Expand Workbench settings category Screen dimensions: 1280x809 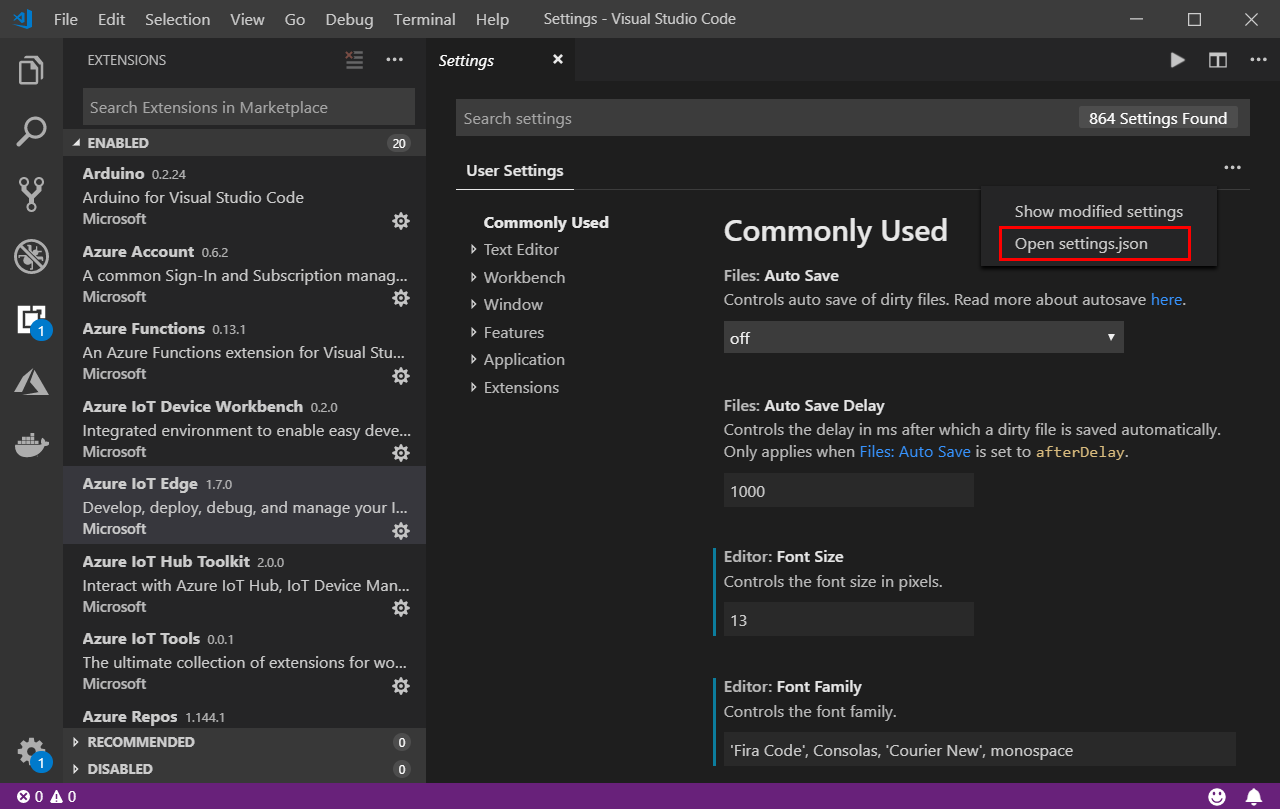coord(524,277)
